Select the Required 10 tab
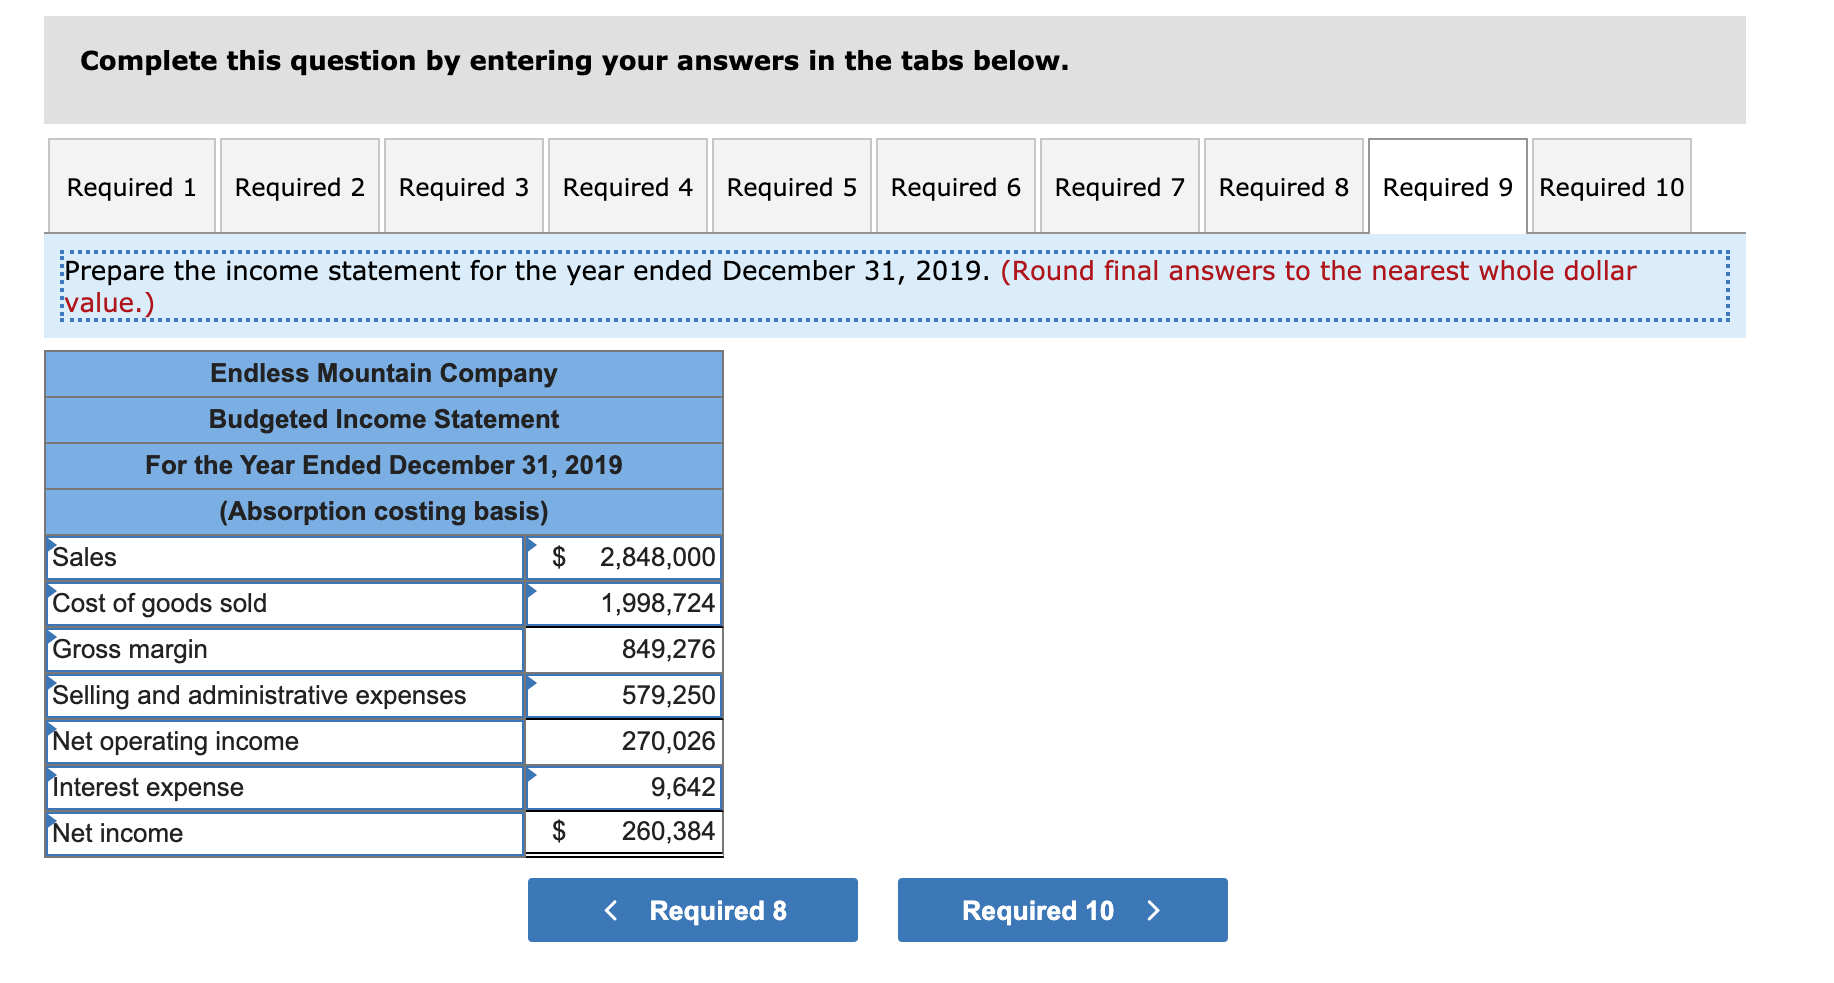The width and height of the screenshot is (1834, 983). 1609,186
